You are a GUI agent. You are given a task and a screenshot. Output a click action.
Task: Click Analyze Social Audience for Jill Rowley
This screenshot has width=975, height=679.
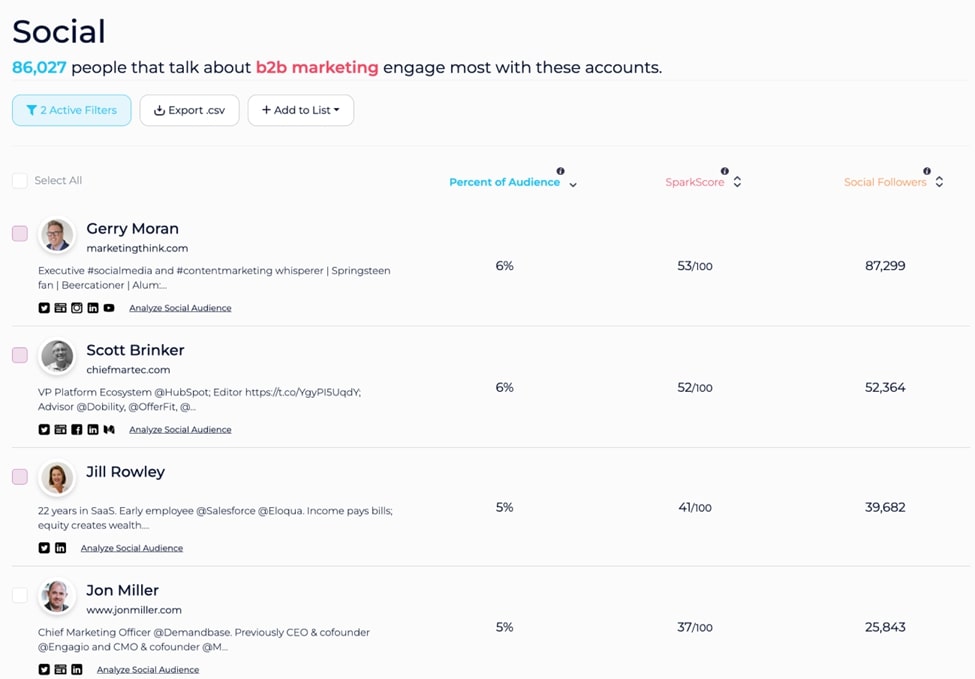[131, 548]
